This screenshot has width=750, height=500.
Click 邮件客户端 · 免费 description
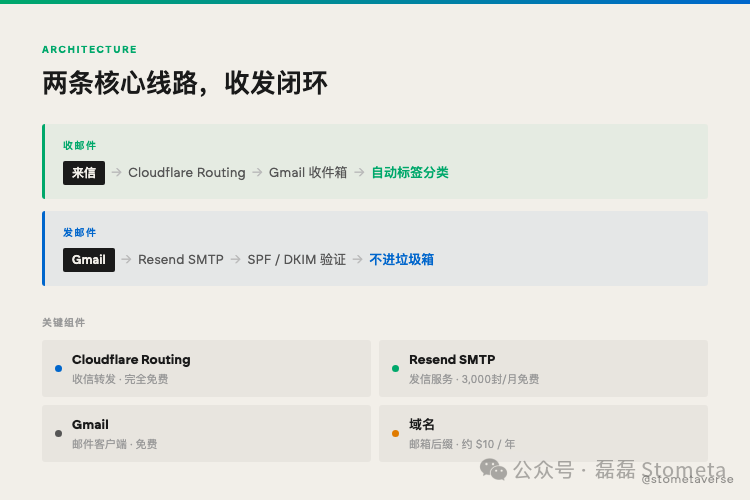(x=115, y=444)
